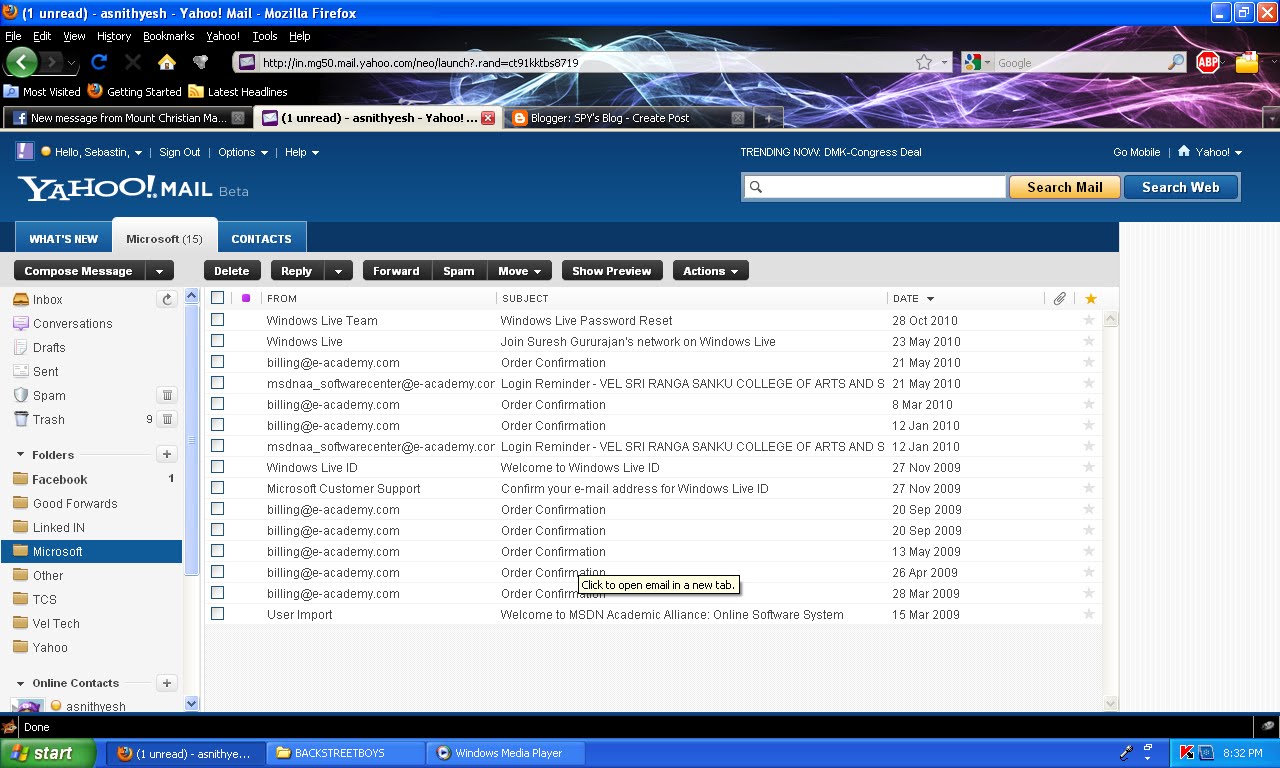Image resolution: width=1280 pixels, height=768 pixels.
Task: Add new folder with plus icon beside Folders
Action: 167,454
